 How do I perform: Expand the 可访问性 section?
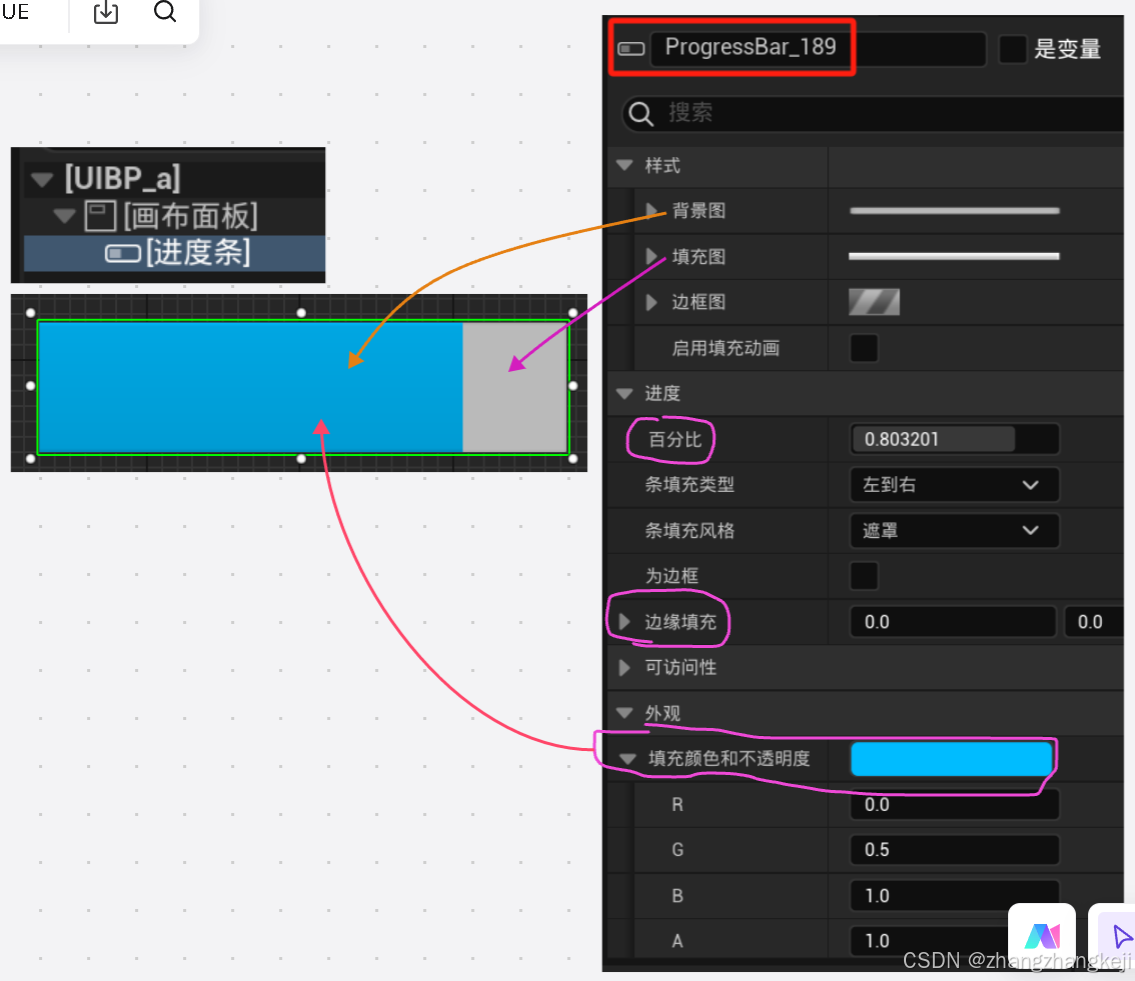tap(623, 667)
